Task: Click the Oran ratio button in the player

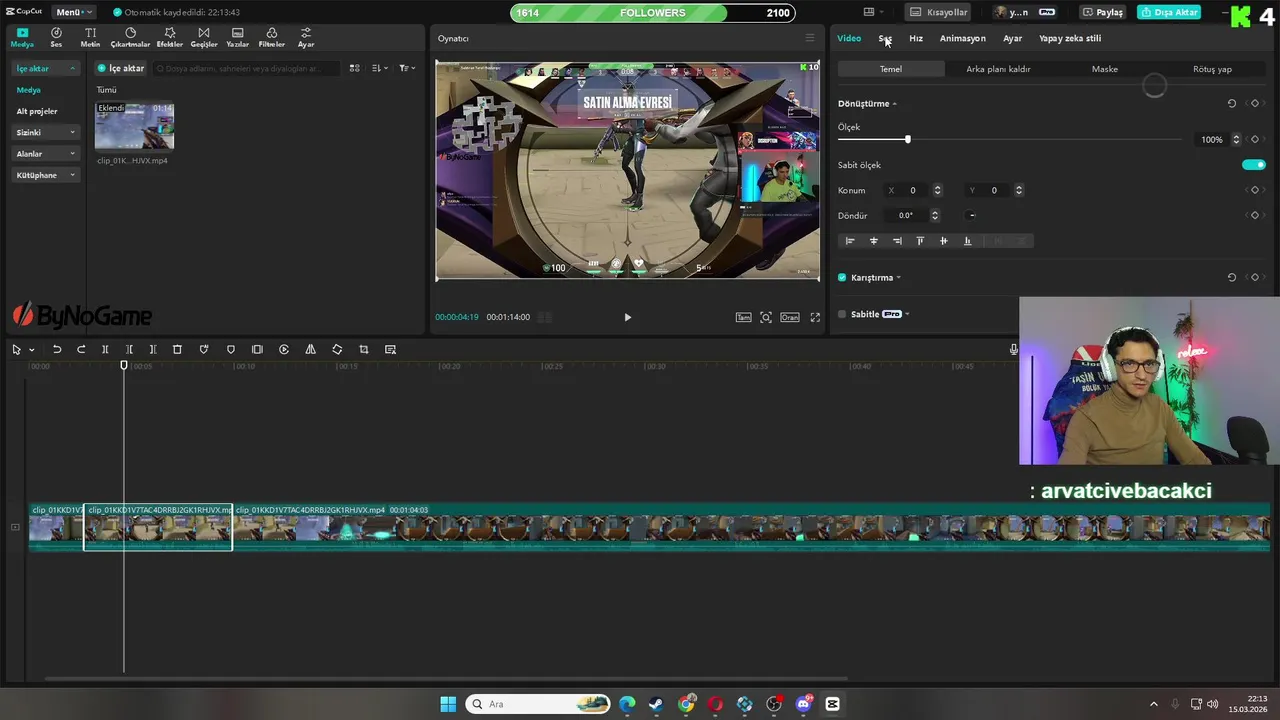Action: click(790, 317)
